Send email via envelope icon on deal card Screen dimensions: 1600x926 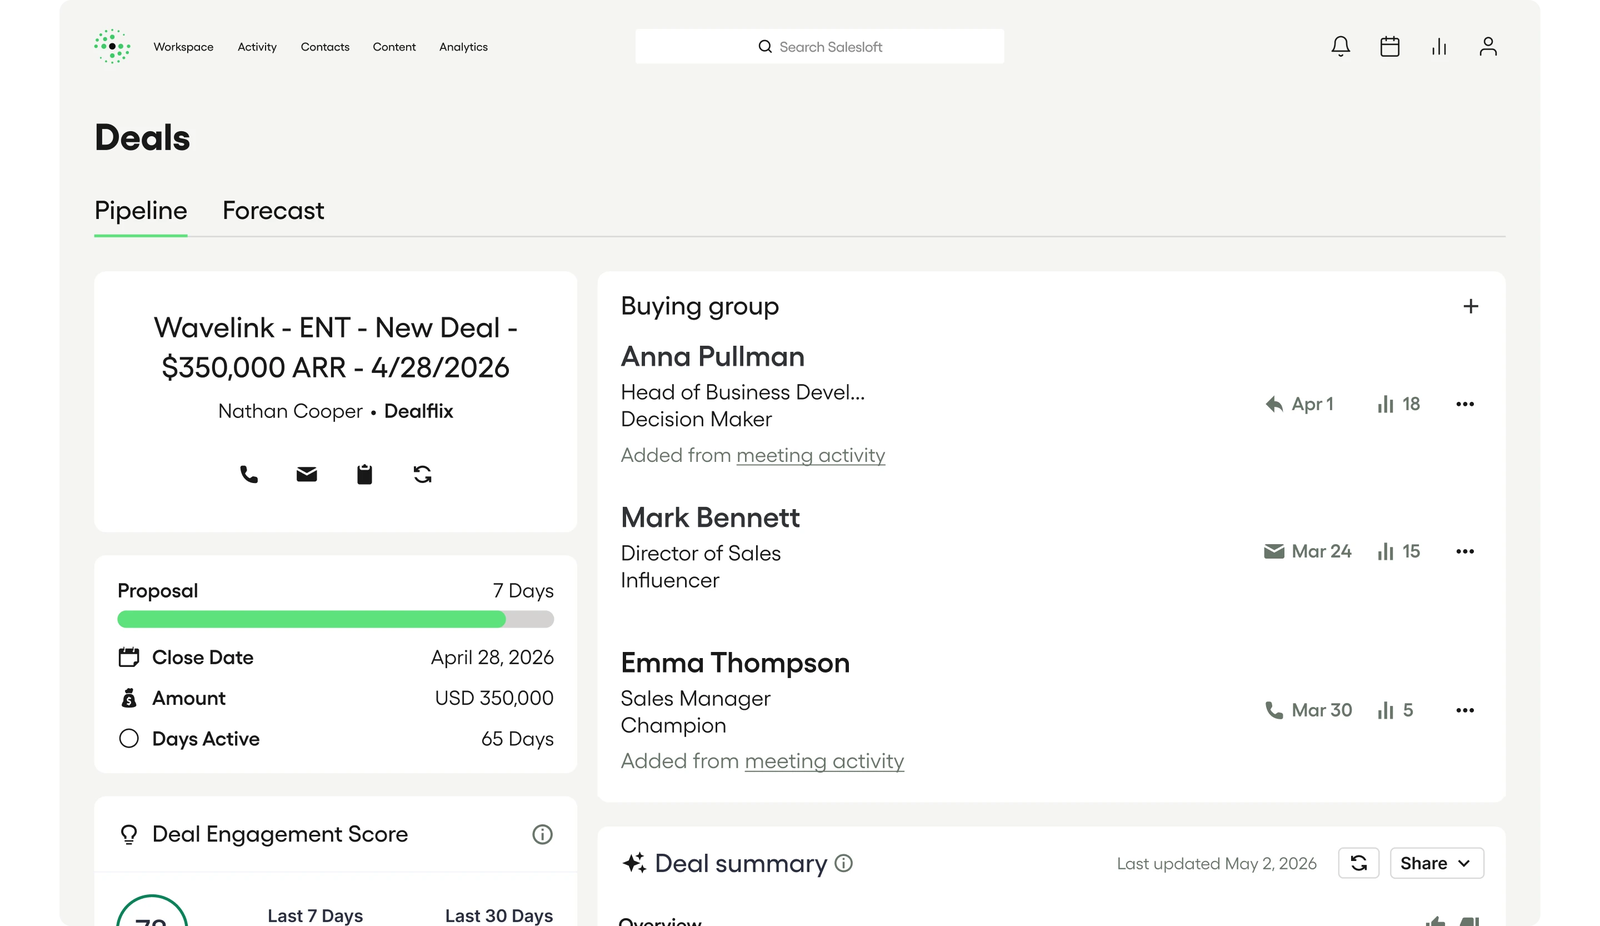[x=307, y=474]
